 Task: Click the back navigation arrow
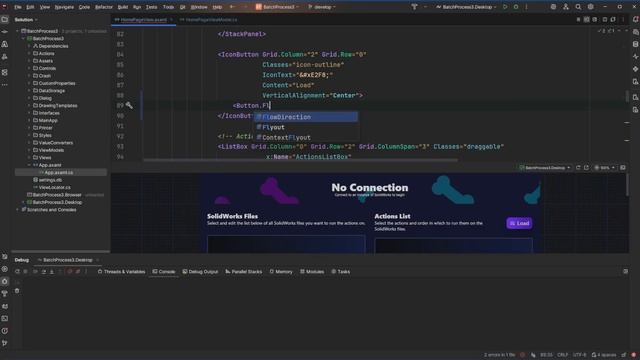click(232, 7)
